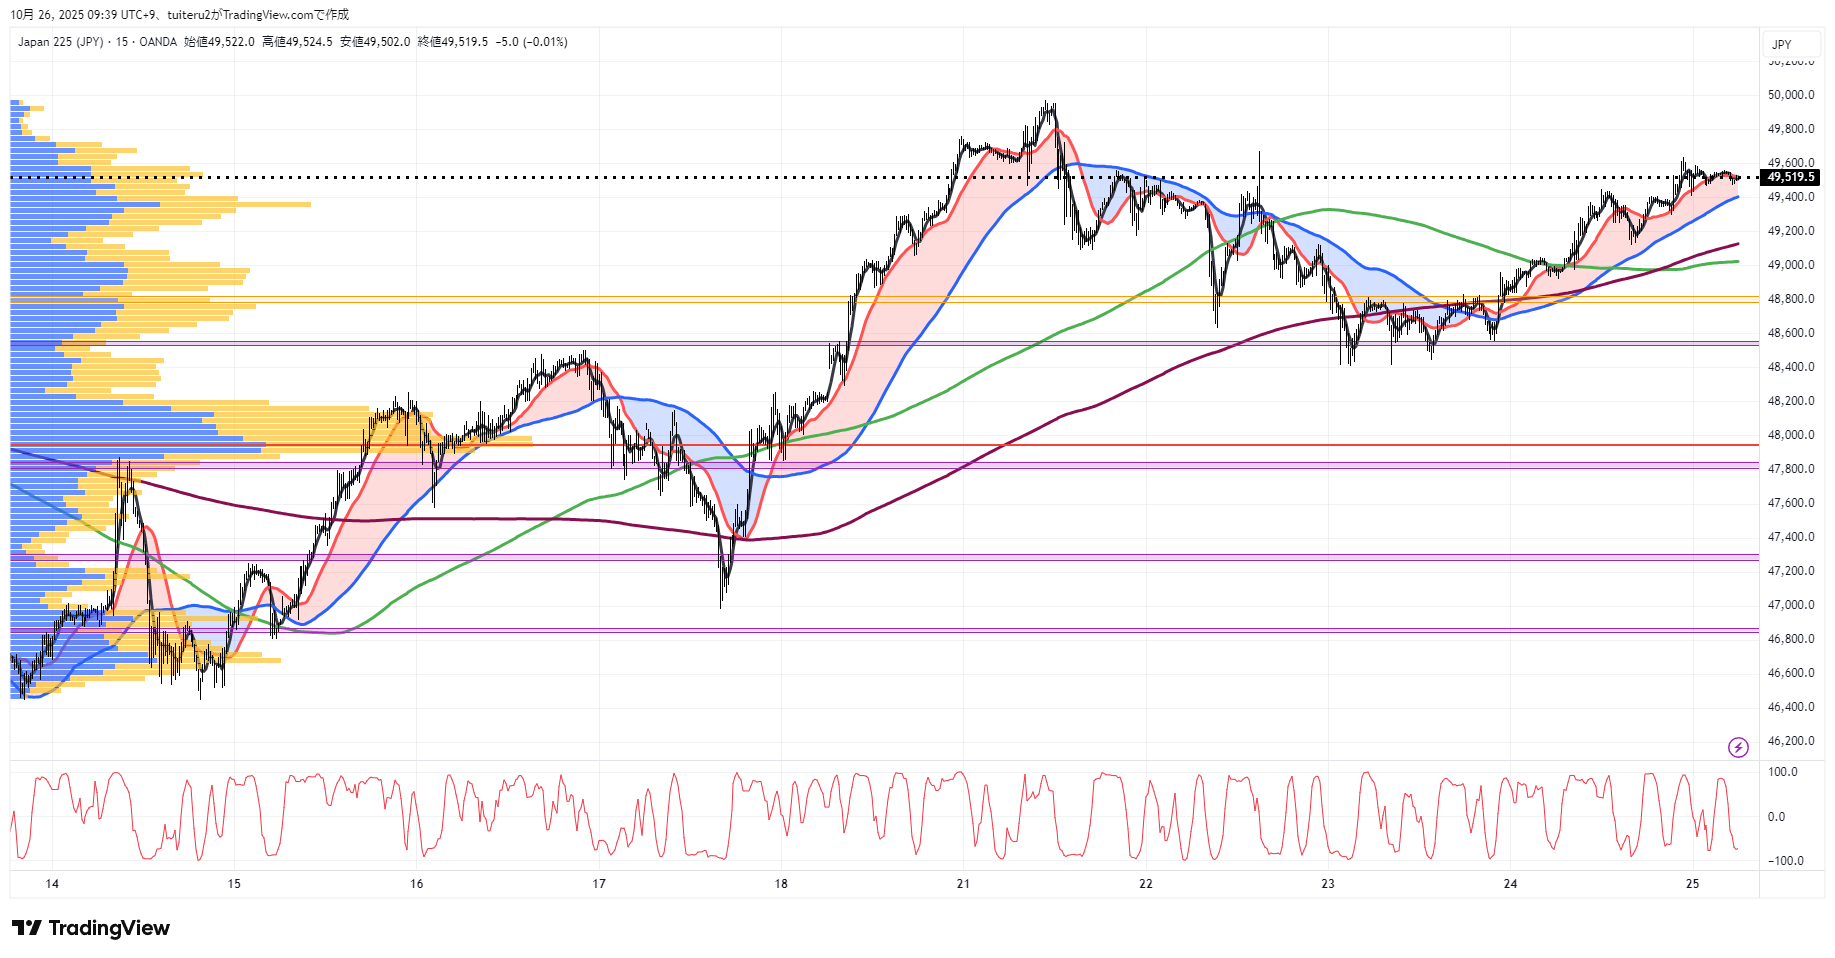This screenshot has width=1835, height=958.
Task: Select date 14 on the time axis
Action: click(x=52, y=883)
